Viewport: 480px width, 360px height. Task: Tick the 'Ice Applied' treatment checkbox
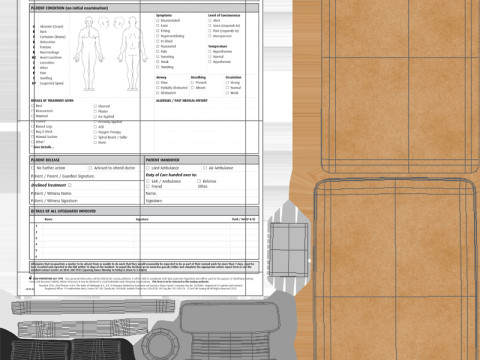click(x=95, y=117)
